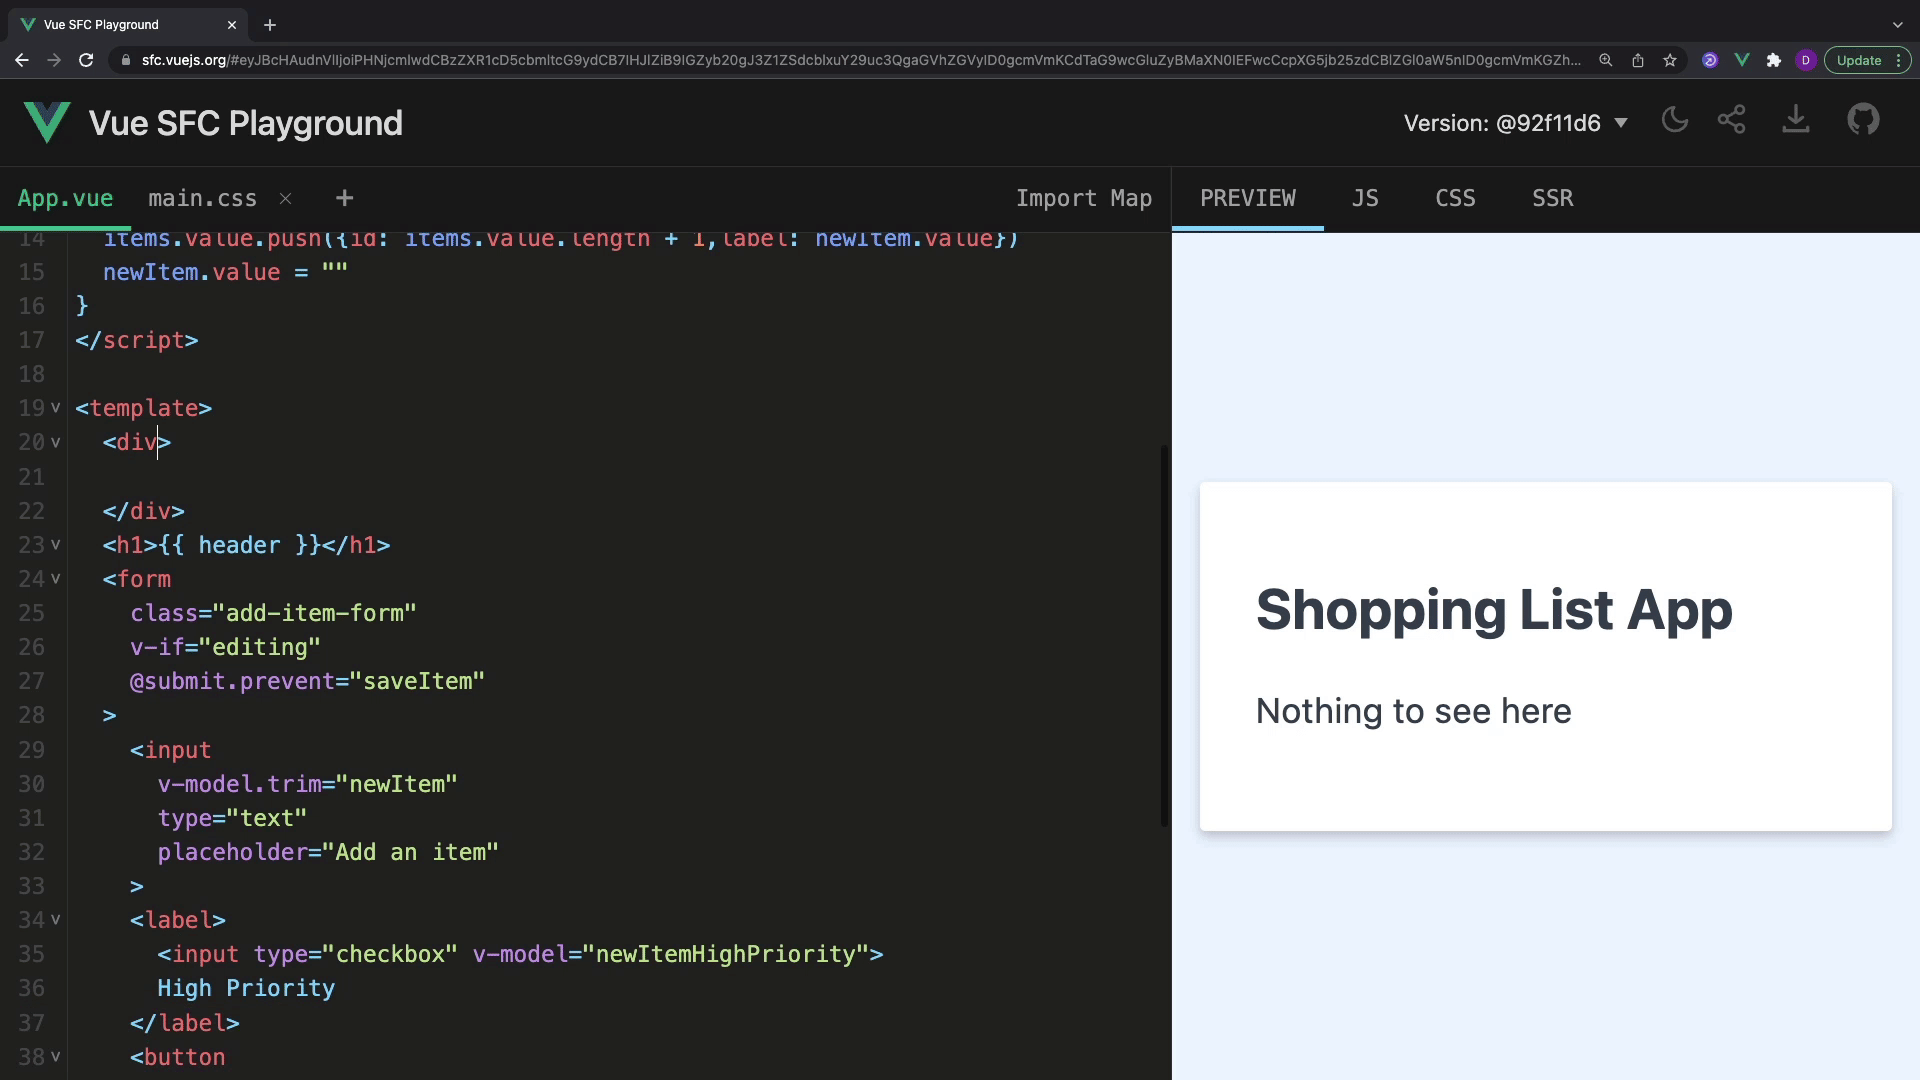Reload the page
This screenshot has width=1920, height=1080.
click(86, 60)
